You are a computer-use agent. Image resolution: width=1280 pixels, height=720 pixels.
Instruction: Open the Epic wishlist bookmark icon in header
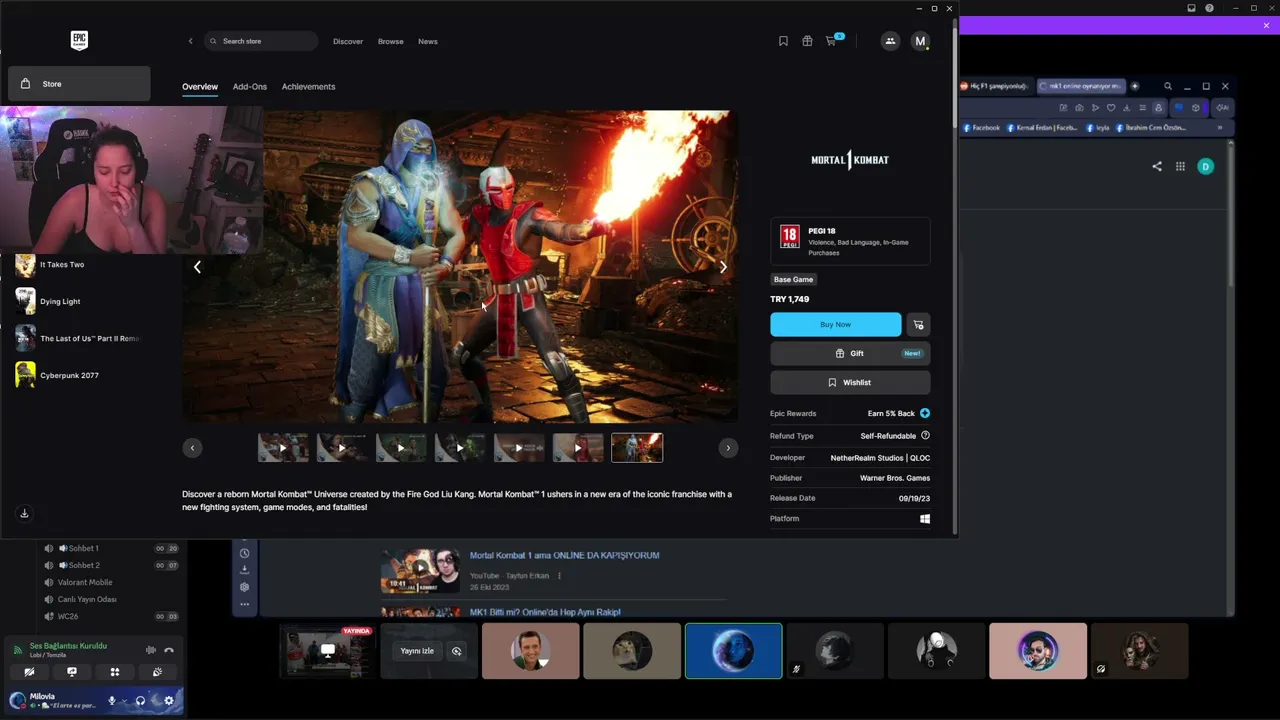(783, 41)
